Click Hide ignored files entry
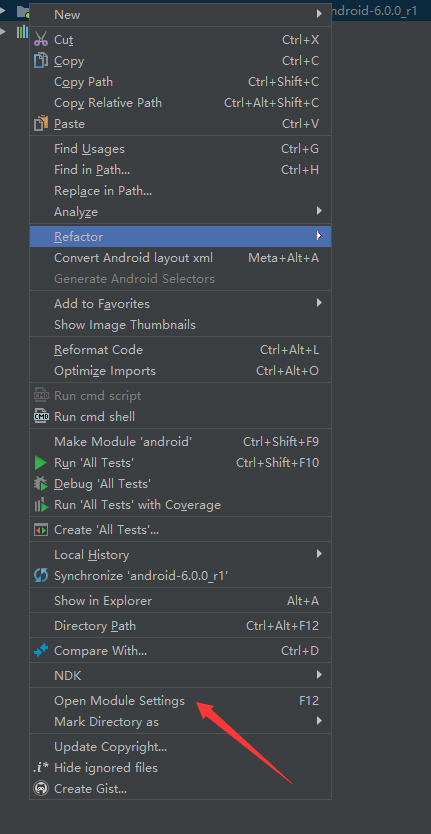The height and width of the screenshot is (834, 431). [x=180, y=768]
